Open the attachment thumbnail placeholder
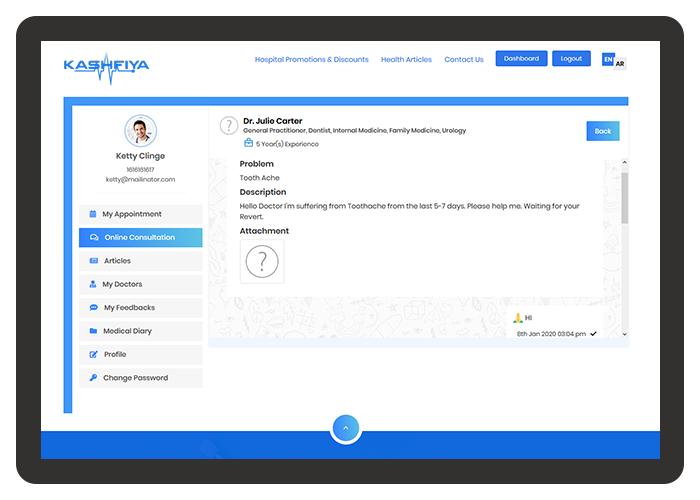Viewport: 700px width, 500px height. coord(262,262)
